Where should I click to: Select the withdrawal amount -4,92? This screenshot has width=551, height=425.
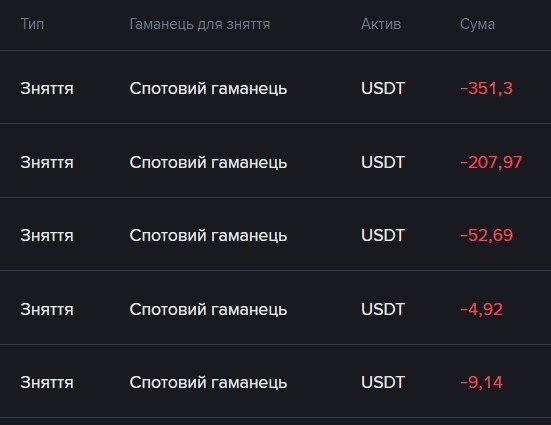tap(481, 309)
